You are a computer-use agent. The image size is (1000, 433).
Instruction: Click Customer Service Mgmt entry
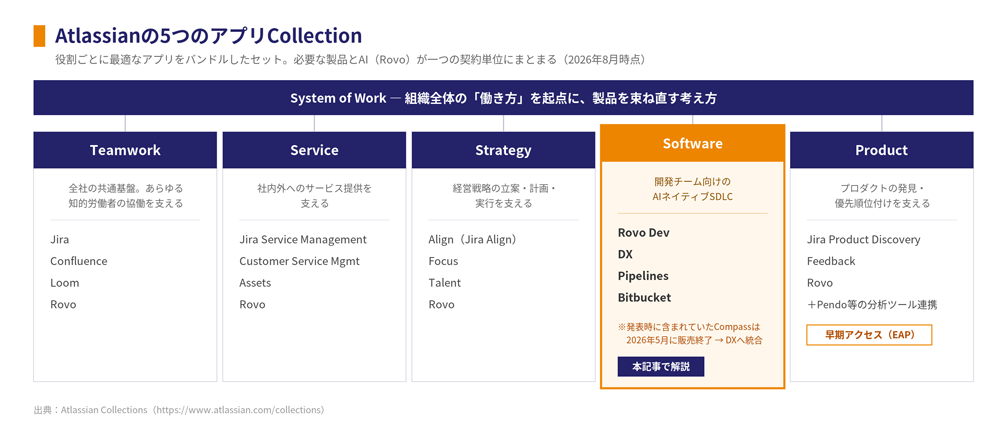click(300, 261)
